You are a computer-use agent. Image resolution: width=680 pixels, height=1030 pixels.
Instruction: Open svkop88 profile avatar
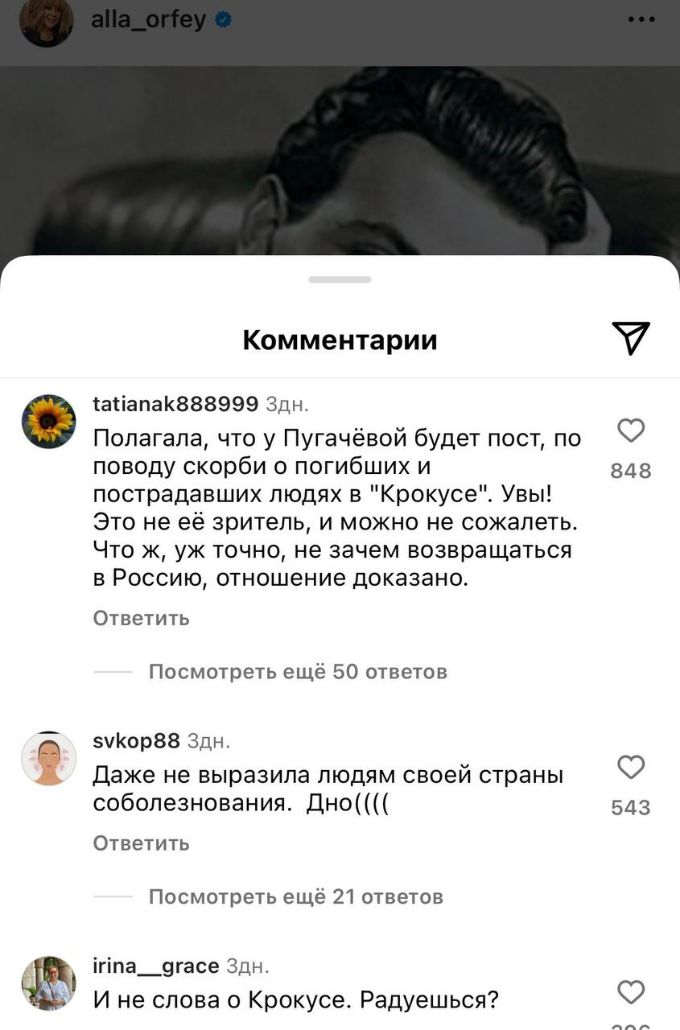(x=49, y=759)
